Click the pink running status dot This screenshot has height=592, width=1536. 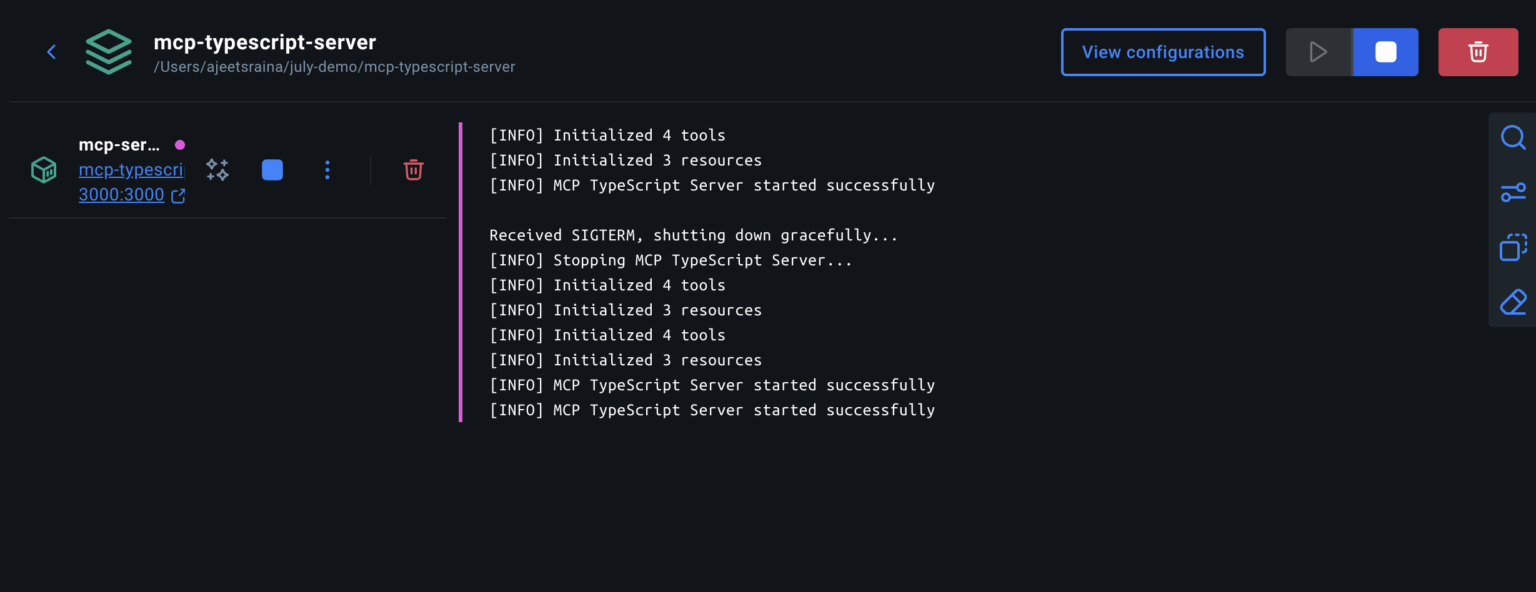pos(180,144)
